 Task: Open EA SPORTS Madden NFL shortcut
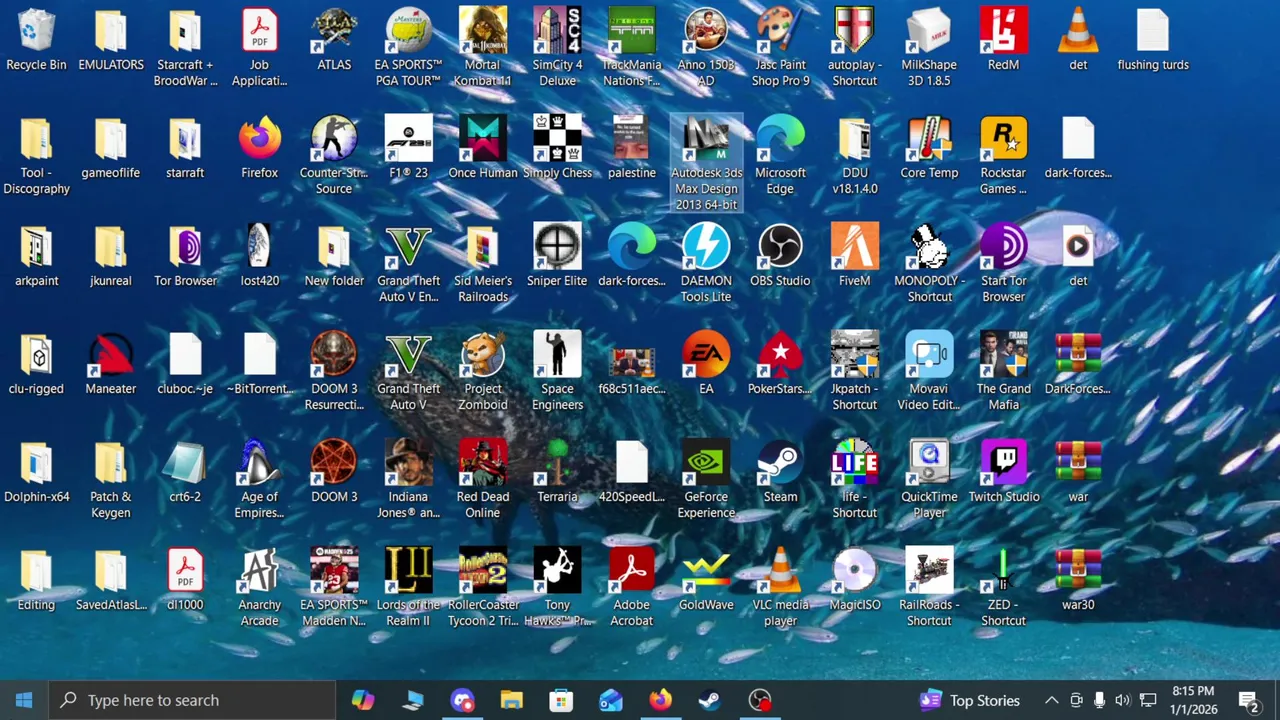(x=334, y=586)
